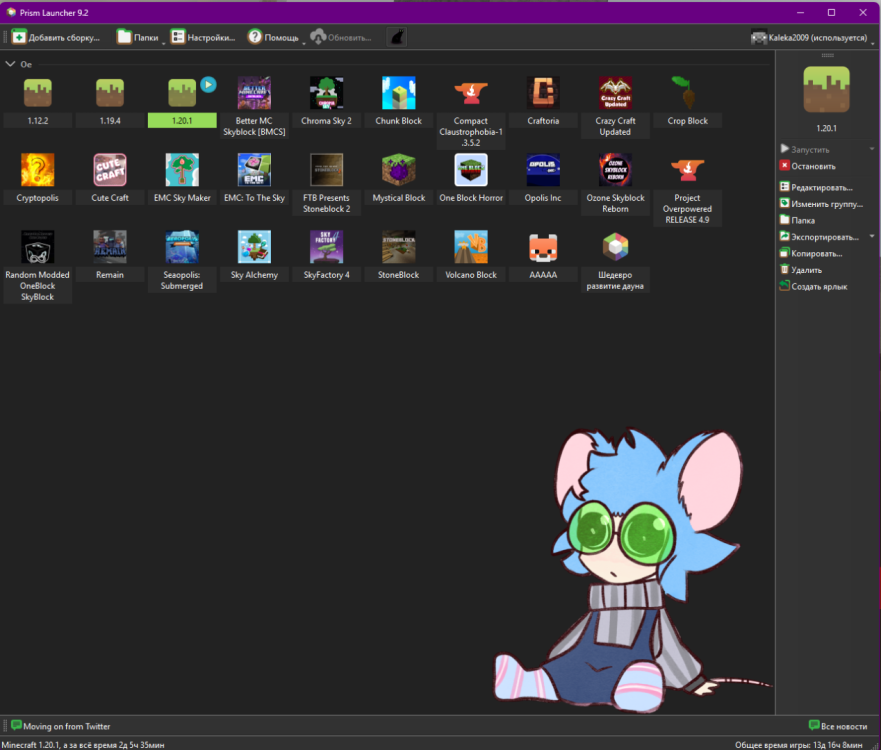Screen dimensions: 881x750
Task: Select the 1.12.2 instance icon
Action: 38,93
